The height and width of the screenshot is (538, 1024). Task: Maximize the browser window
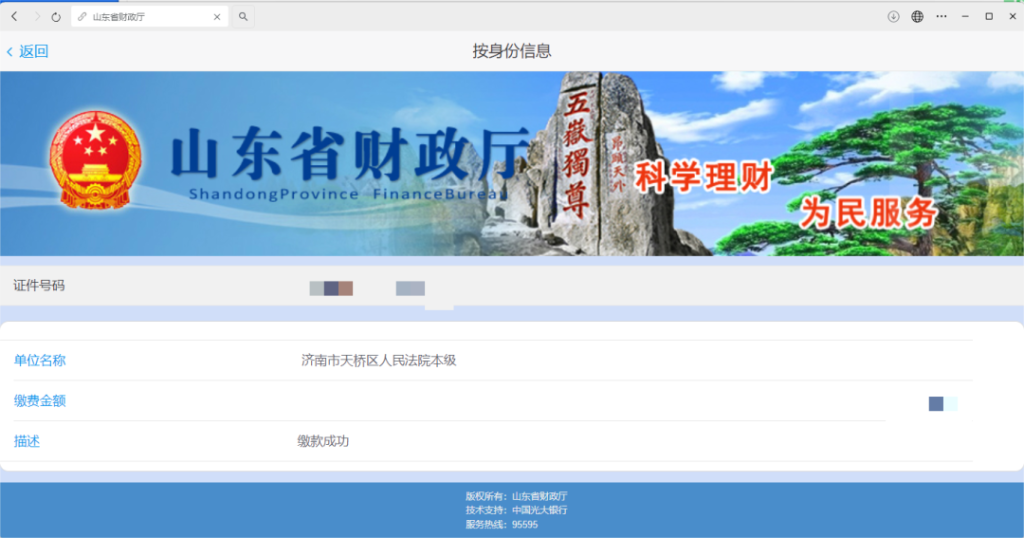tap(989, 17)
